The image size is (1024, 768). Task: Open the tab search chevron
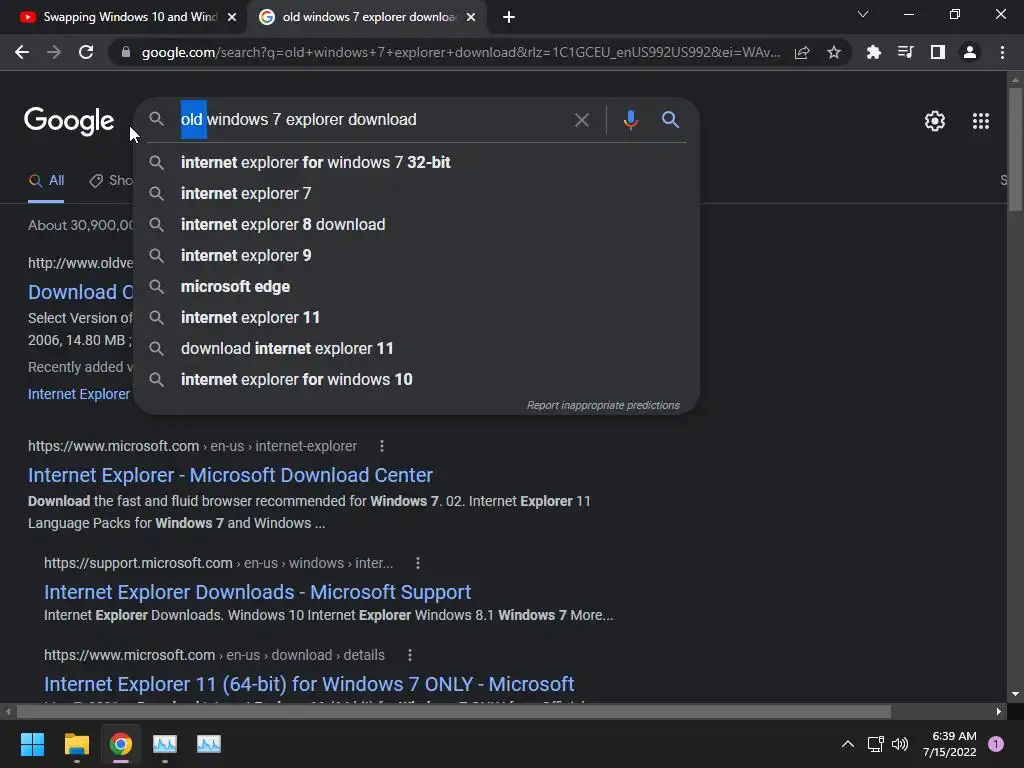pos(863,14)
